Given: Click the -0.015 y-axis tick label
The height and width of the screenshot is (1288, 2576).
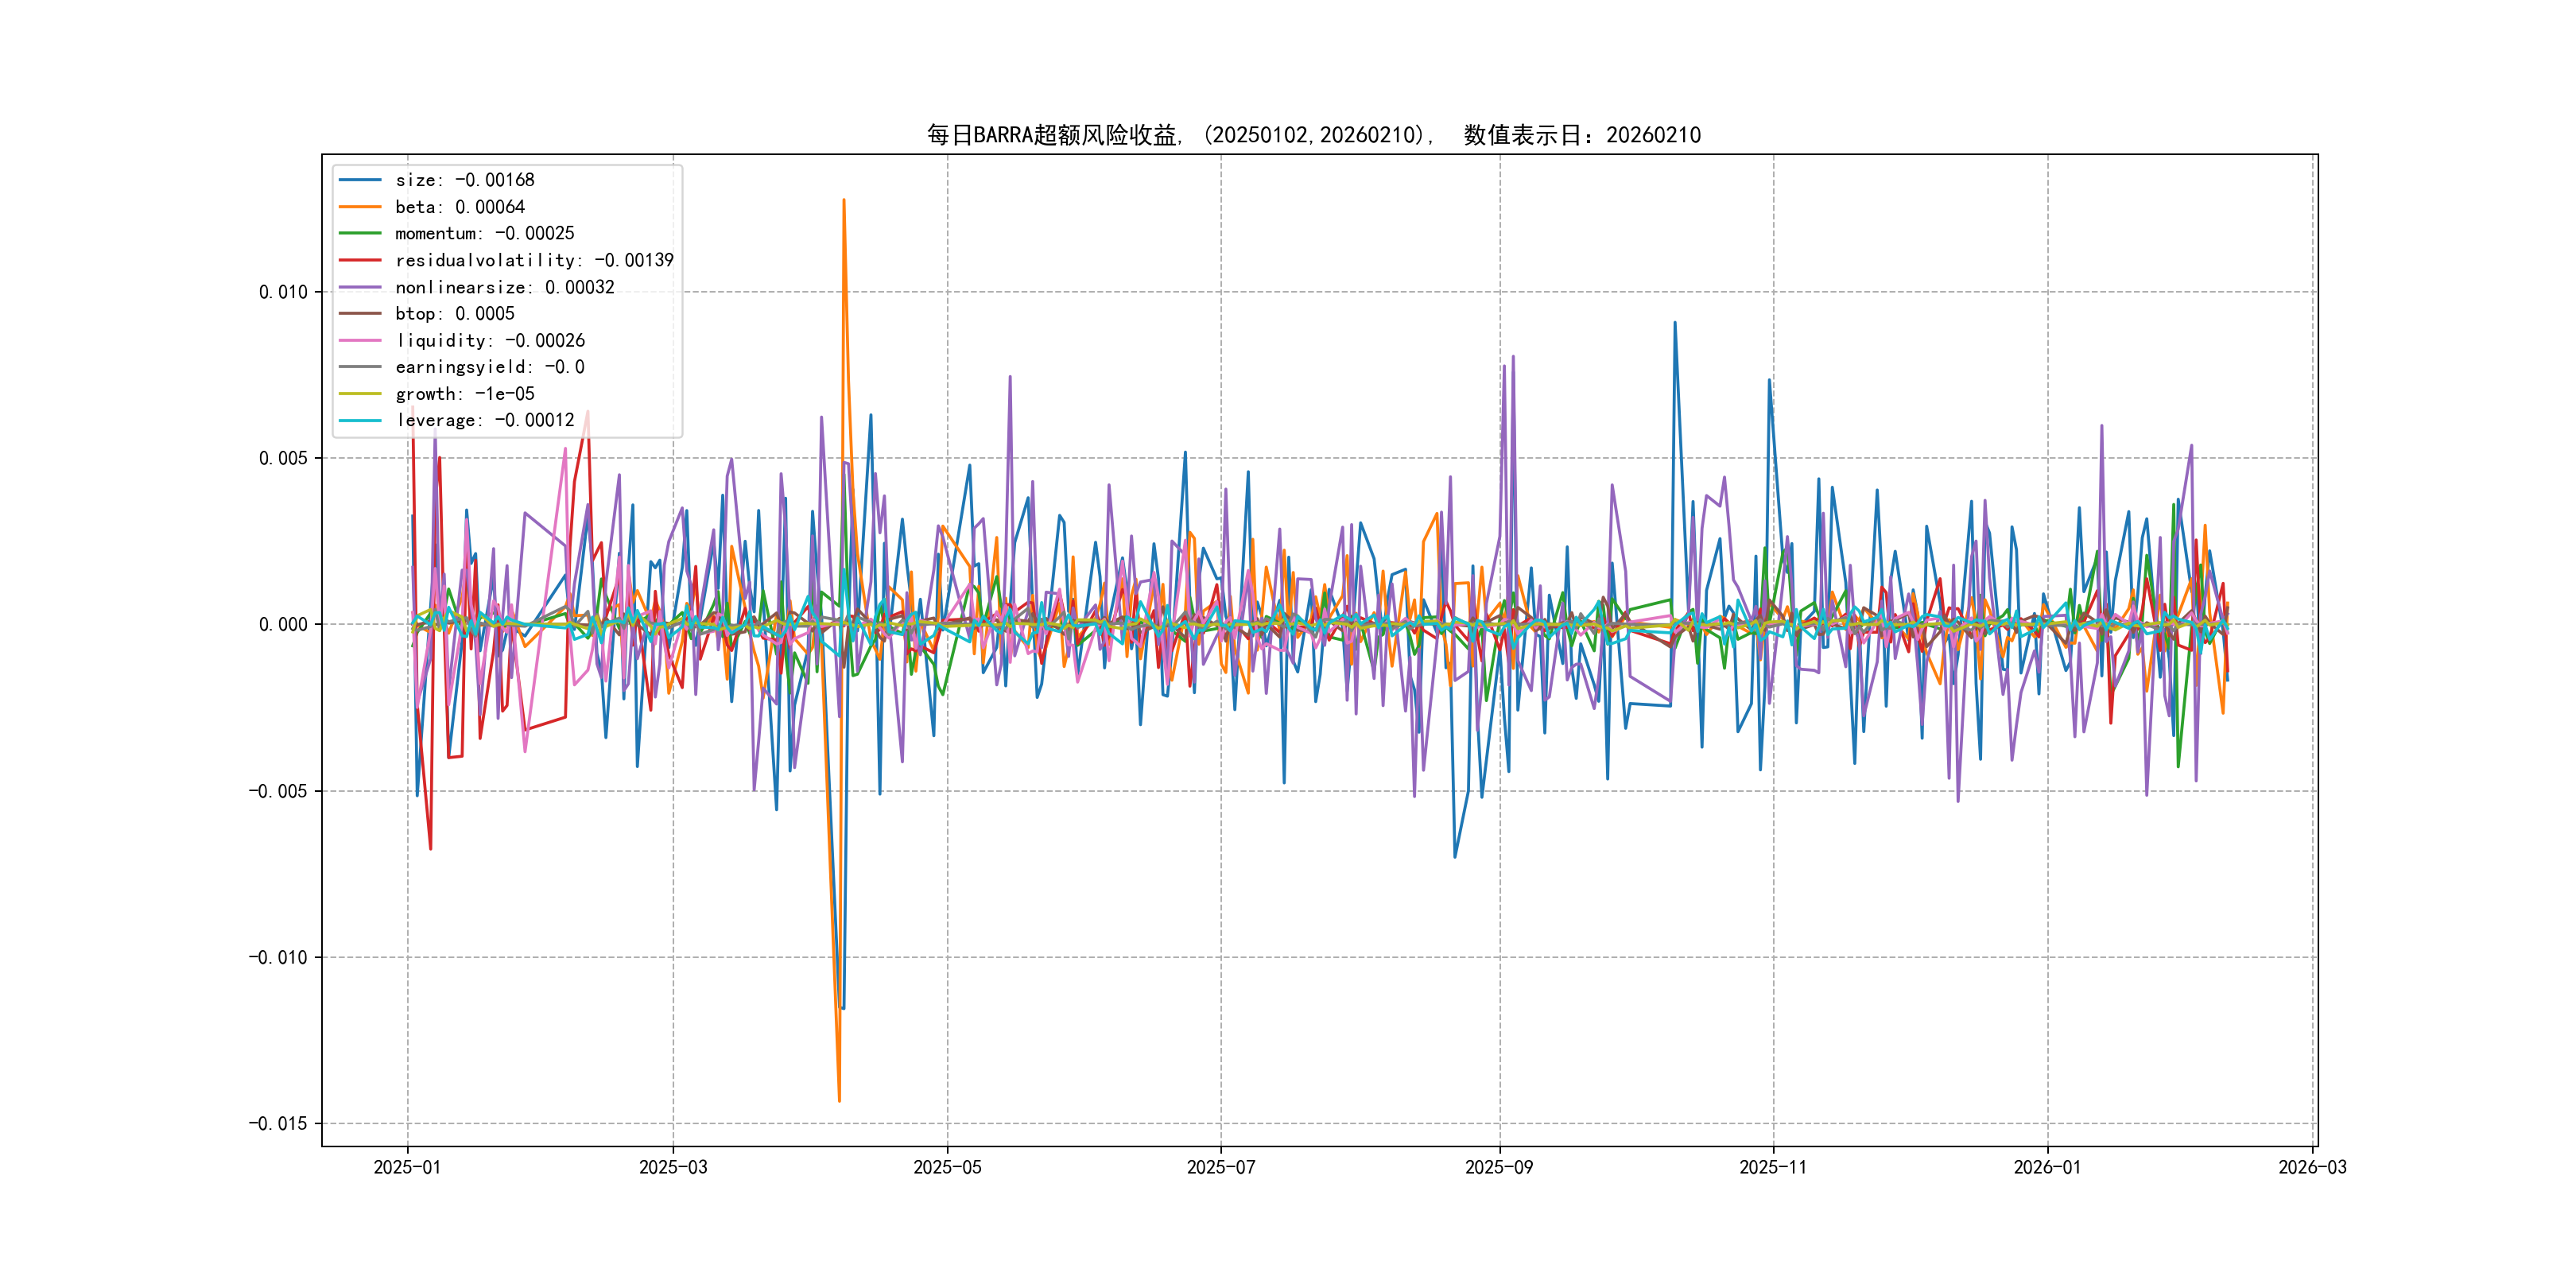Looking at the screenshot, I should 278,1124.
